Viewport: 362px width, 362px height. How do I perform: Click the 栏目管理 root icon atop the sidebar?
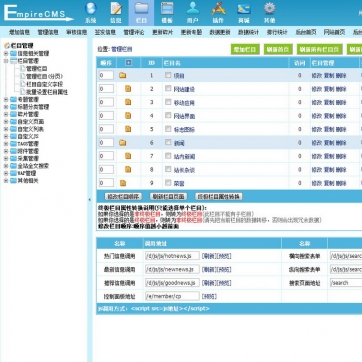tap(7, 46)
